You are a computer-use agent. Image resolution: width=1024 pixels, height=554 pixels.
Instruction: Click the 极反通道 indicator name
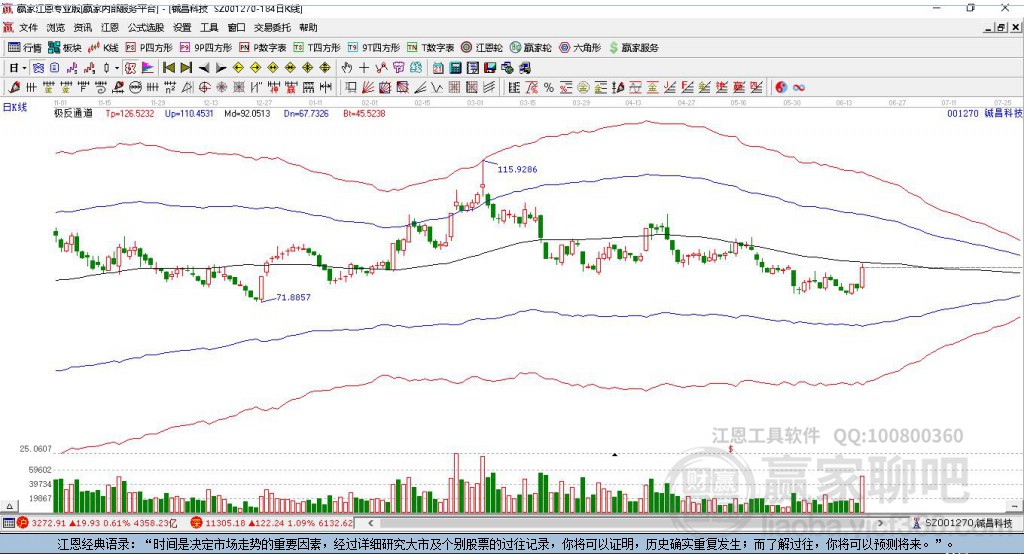point(73,114)
